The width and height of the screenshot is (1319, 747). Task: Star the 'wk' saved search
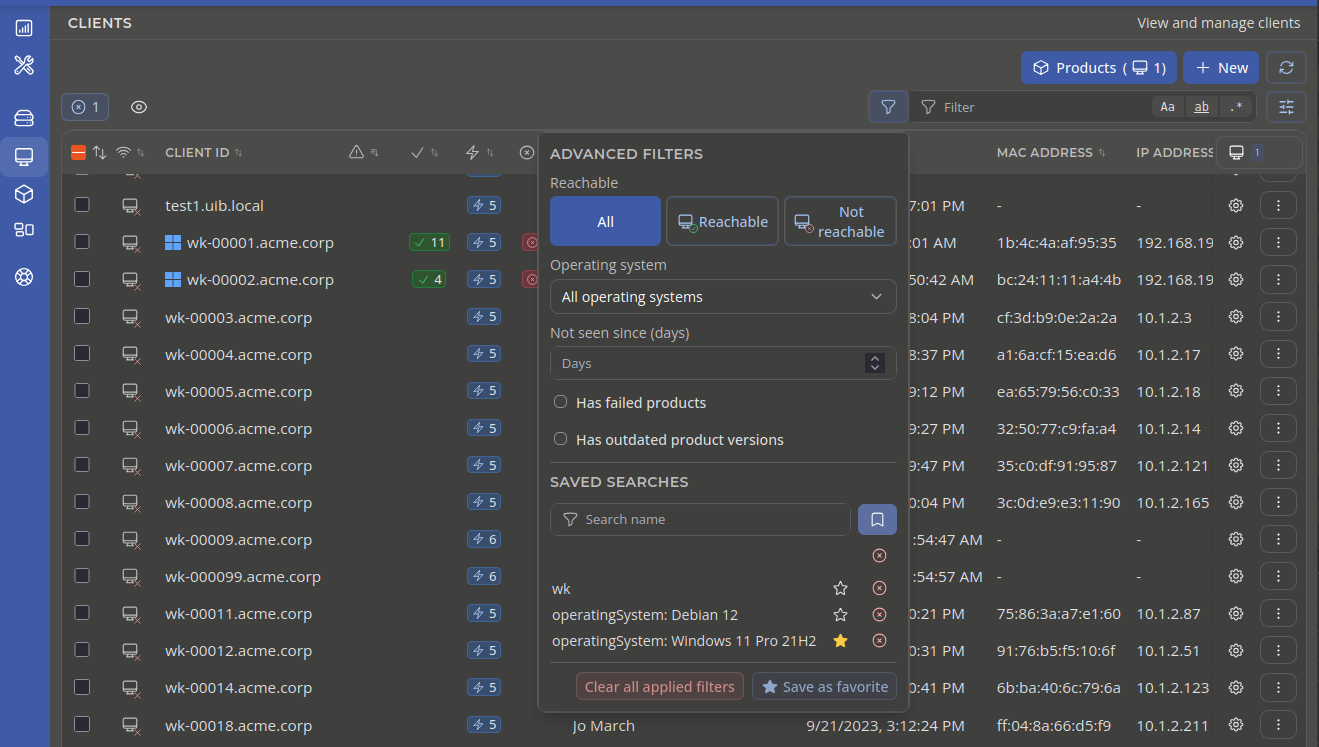(841, 589)
